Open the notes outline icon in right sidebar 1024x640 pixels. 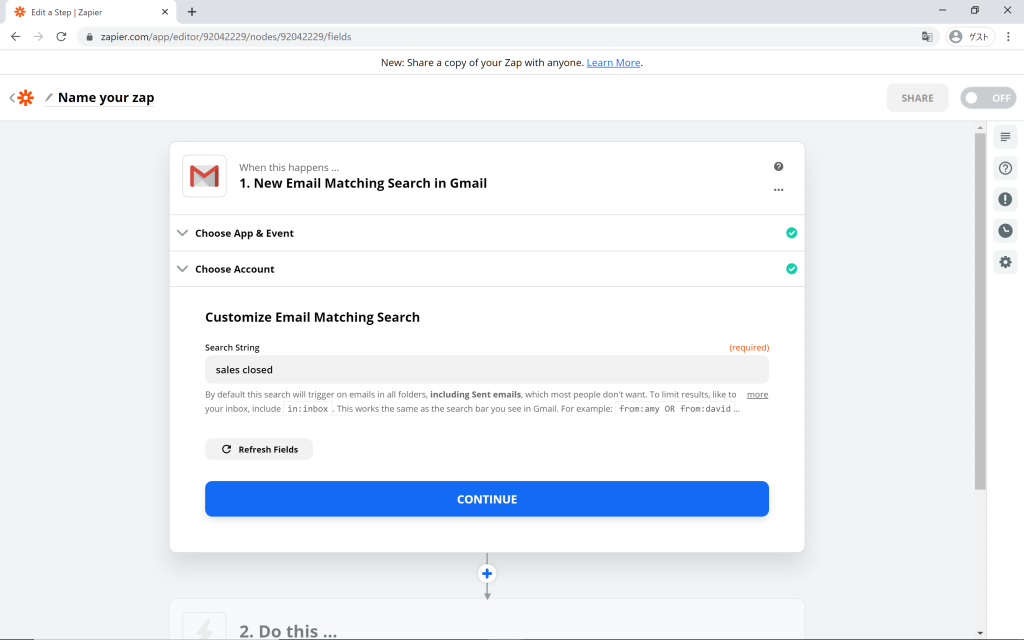pos(1005,137)
